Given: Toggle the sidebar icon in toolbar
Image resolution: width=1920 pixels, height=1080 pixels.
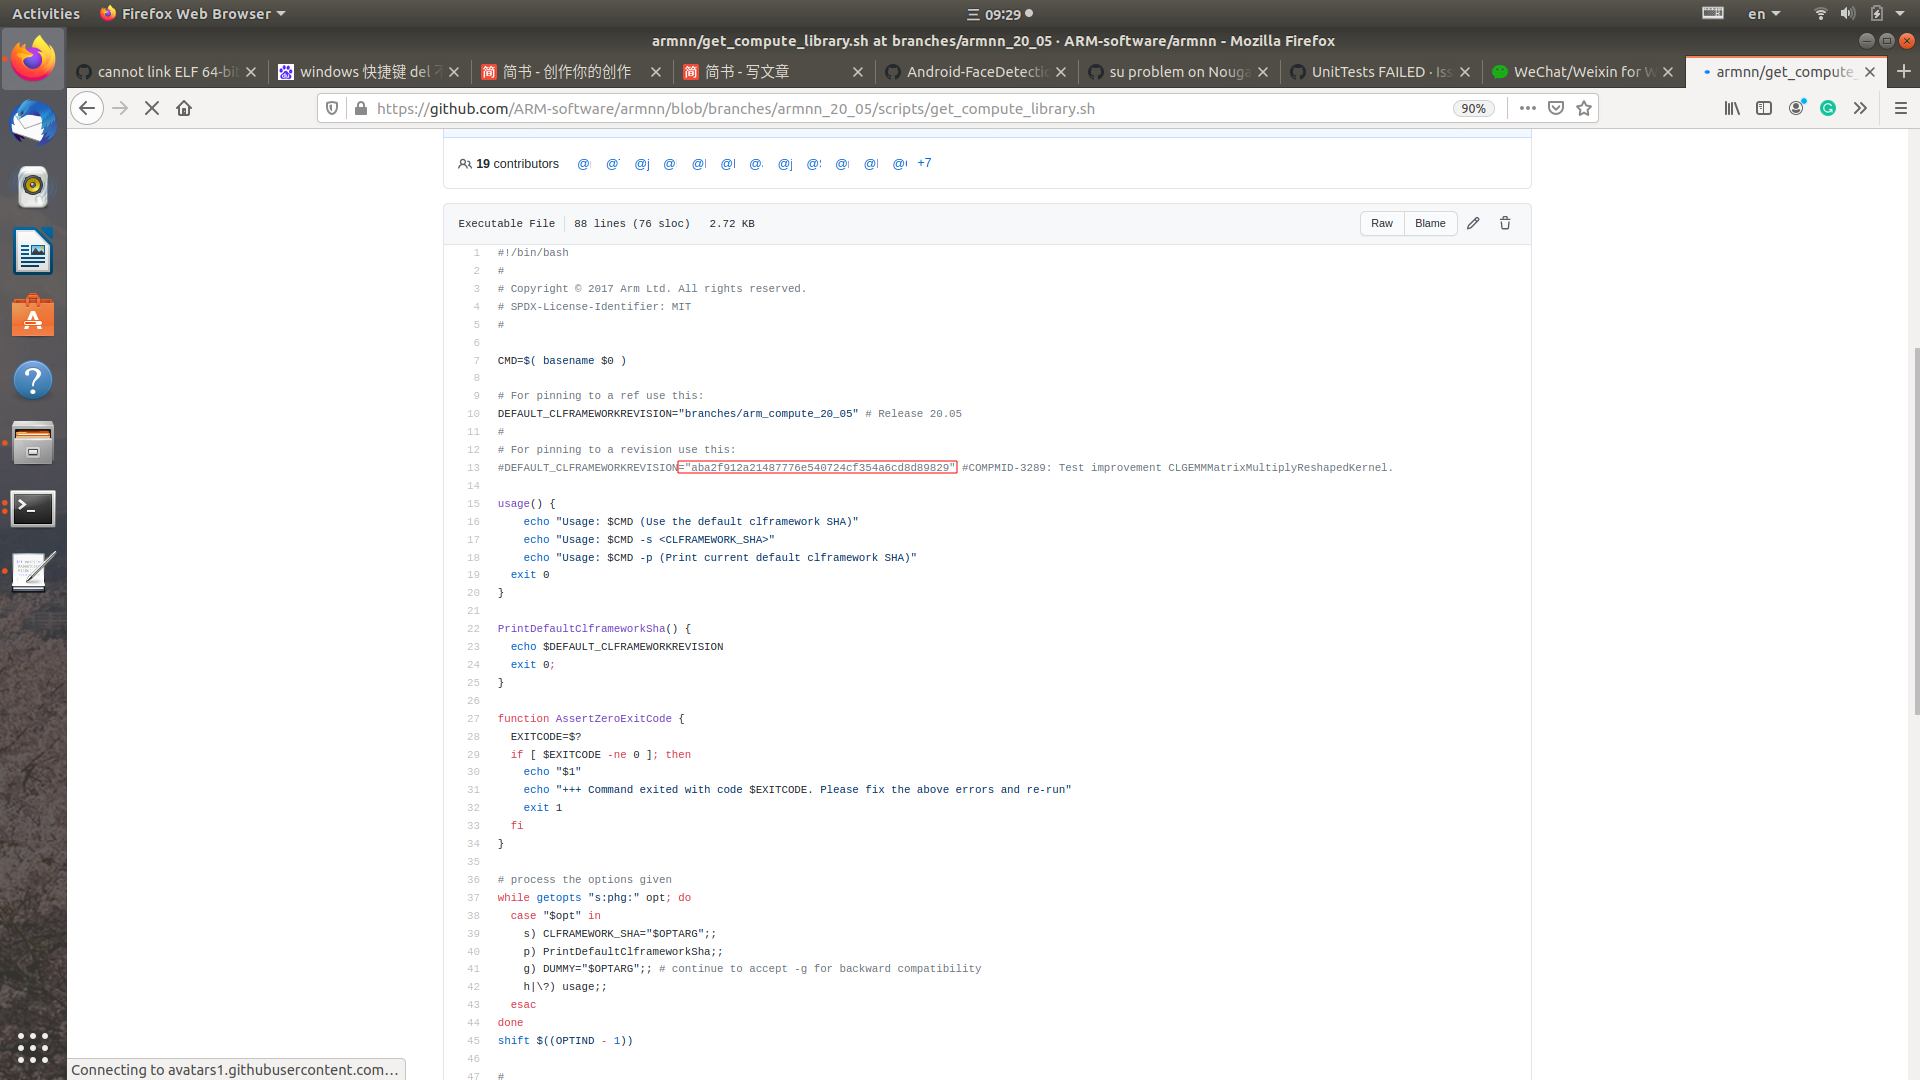Looking at the screenshot, I should [1764, 108].
